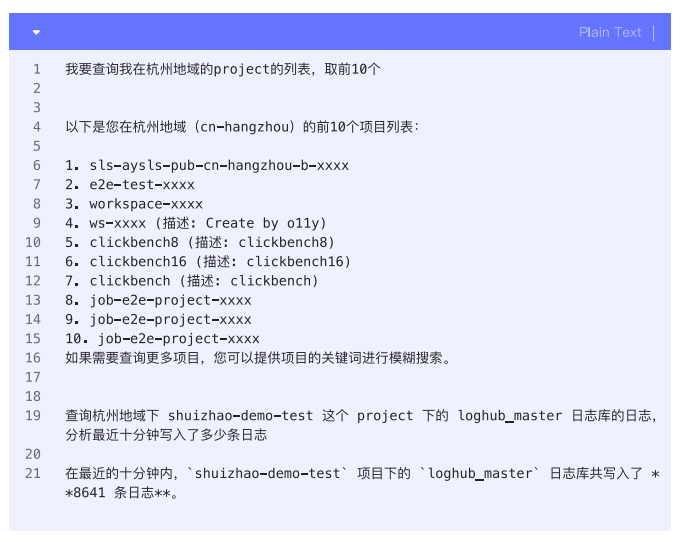This screenshot has height=542, width=683.
Task: Click line number 16 in the gutter
Action: point(33,358)
